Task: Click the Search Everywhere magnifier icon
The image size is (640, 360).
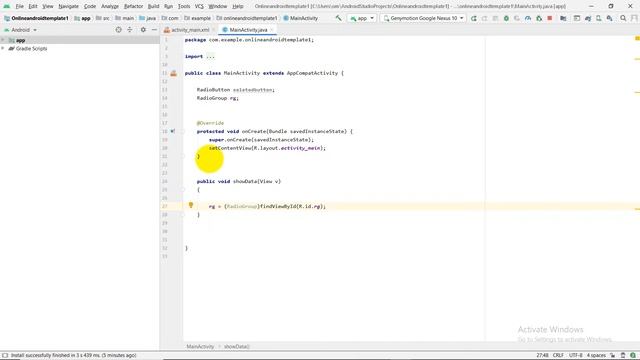Action: 623,18
